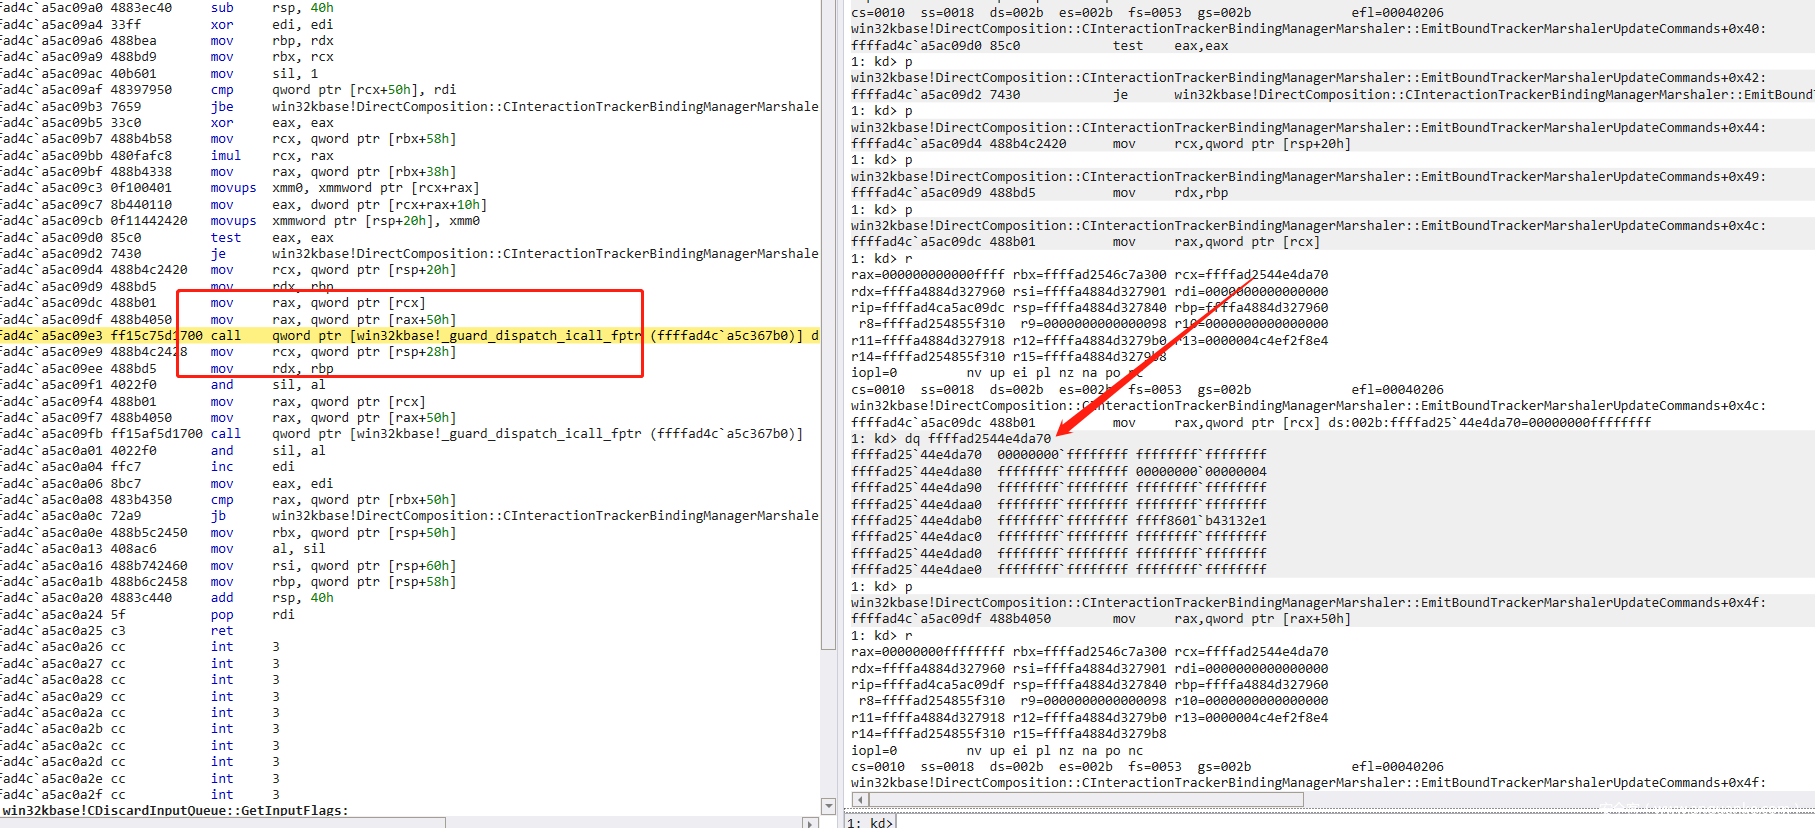Image resolution: width=1815 pixels, height=828 pixels.
Task: Click the 'inc edi' instruction line
Action: click(x=148, y=467)
